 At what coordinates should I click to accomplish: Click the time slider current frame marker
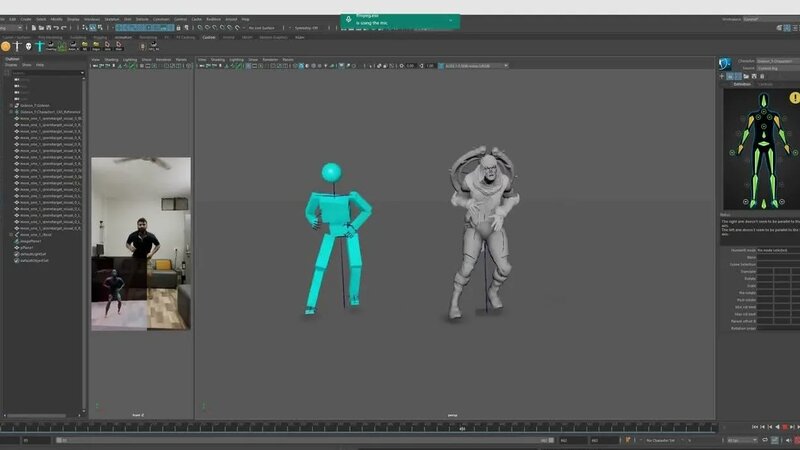(462, 428)
